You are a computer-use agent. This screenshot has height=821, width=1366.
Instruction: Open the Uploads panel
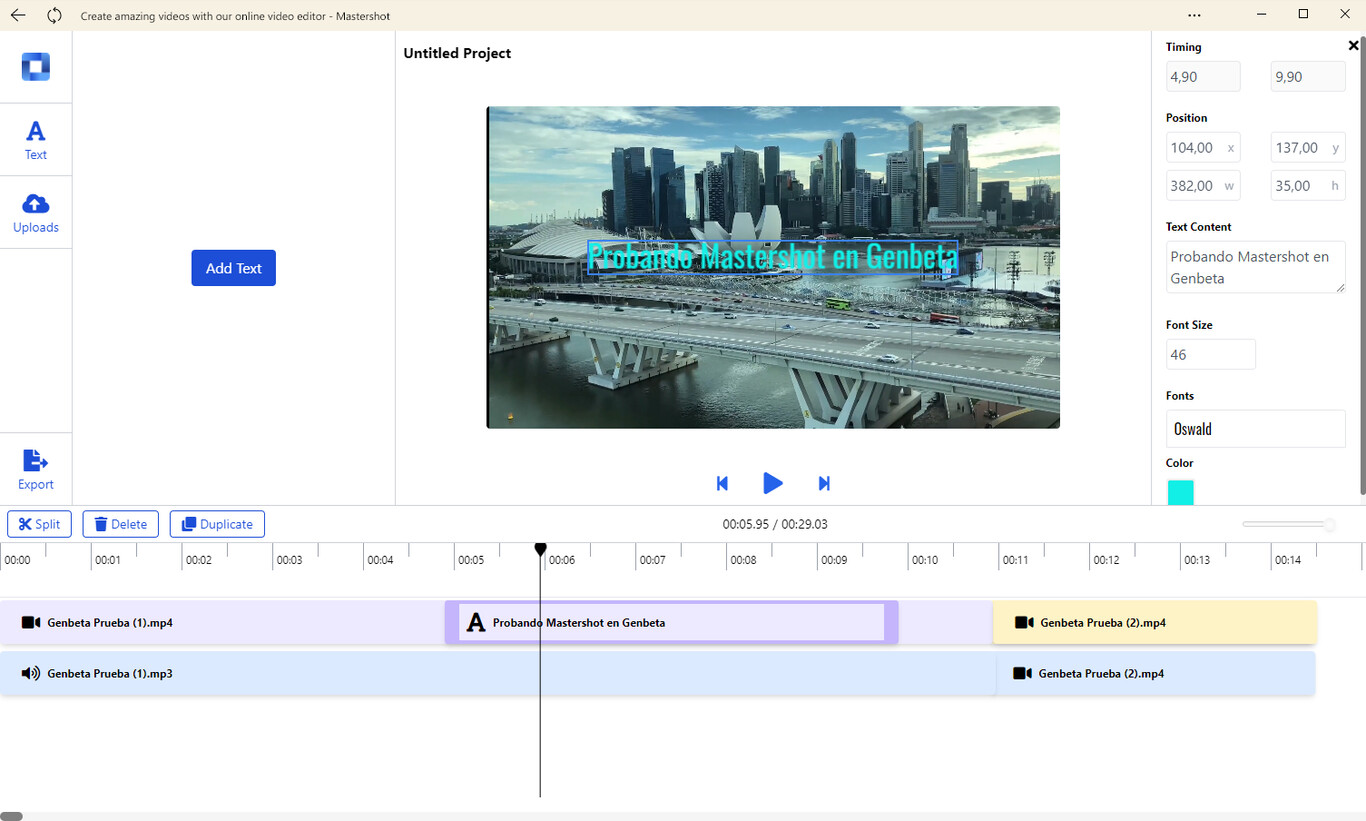(x=36, y=212)
